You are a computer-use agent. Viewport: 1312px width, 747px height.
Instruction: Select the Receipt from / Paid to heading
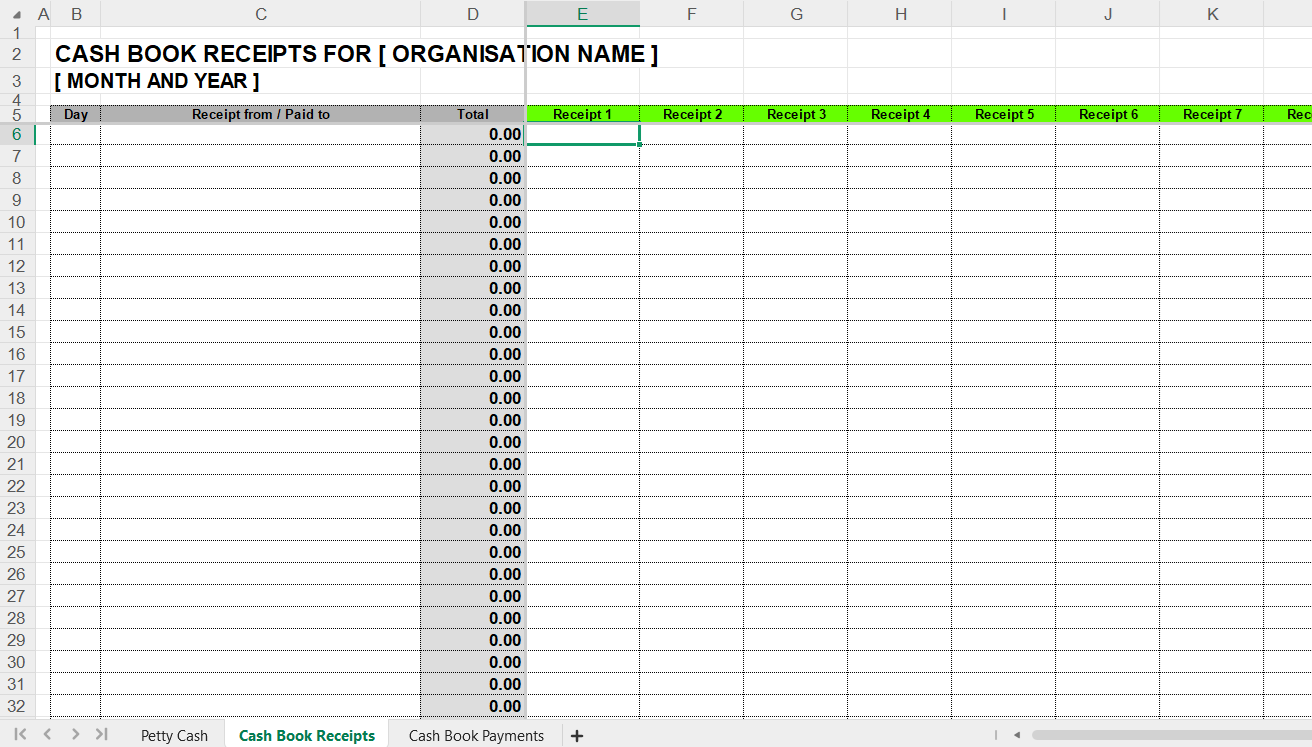click(x=260, y=114)
